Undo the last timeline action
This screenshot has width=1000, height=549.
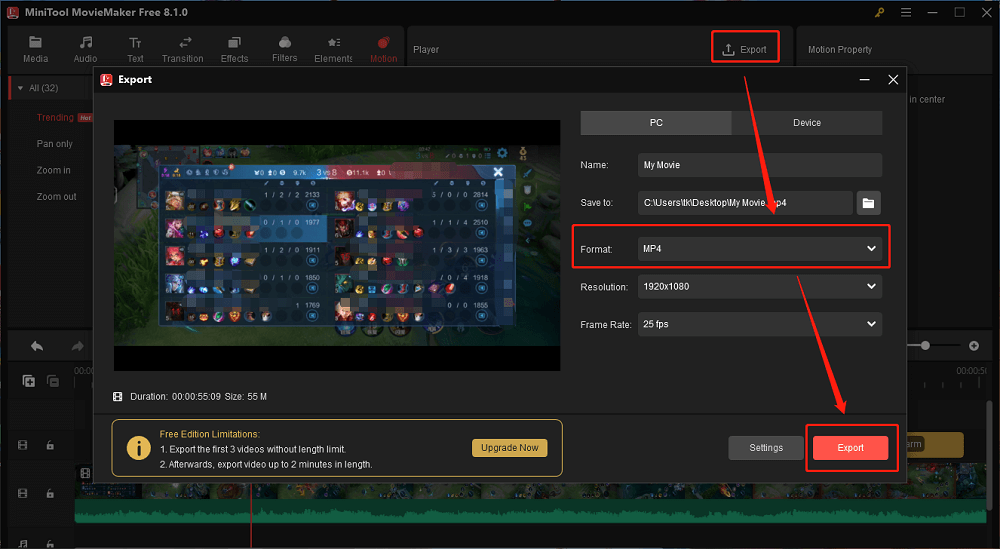point(37,346)
